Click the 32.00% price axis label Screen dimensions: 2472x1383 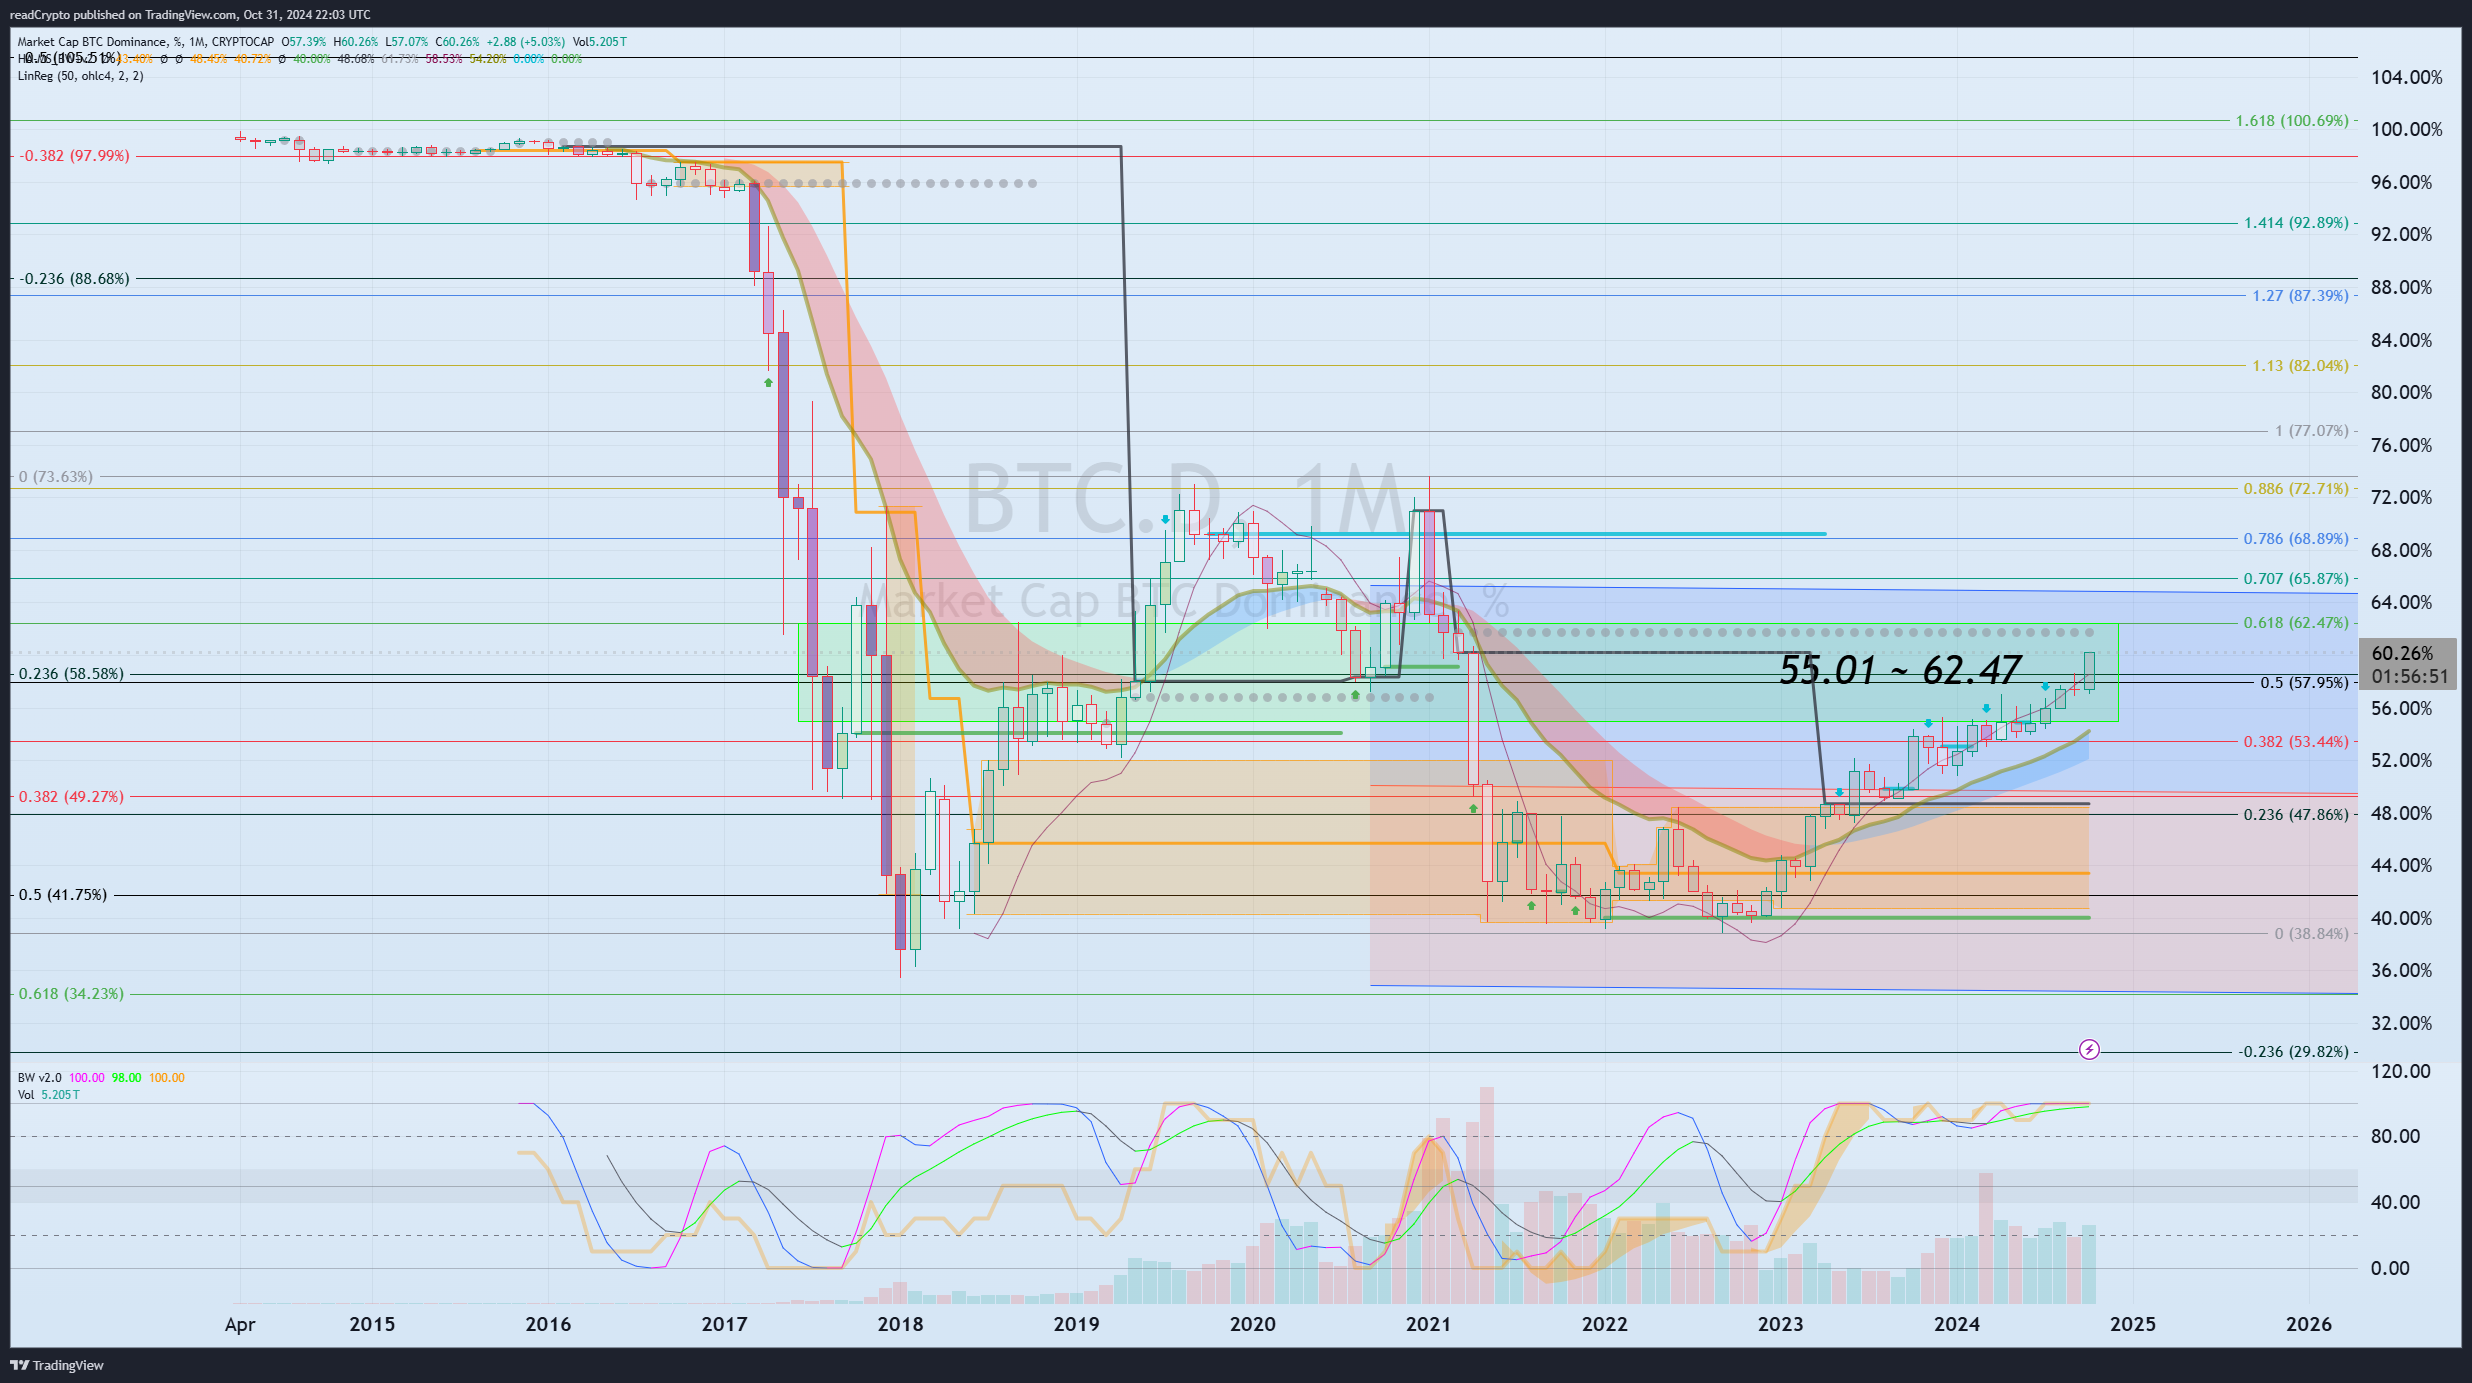click(2402, 1024)
